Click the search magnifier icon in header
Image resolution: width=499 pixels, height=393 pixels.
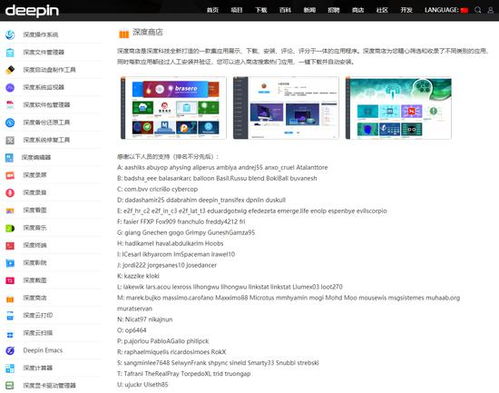click(478, 10)
